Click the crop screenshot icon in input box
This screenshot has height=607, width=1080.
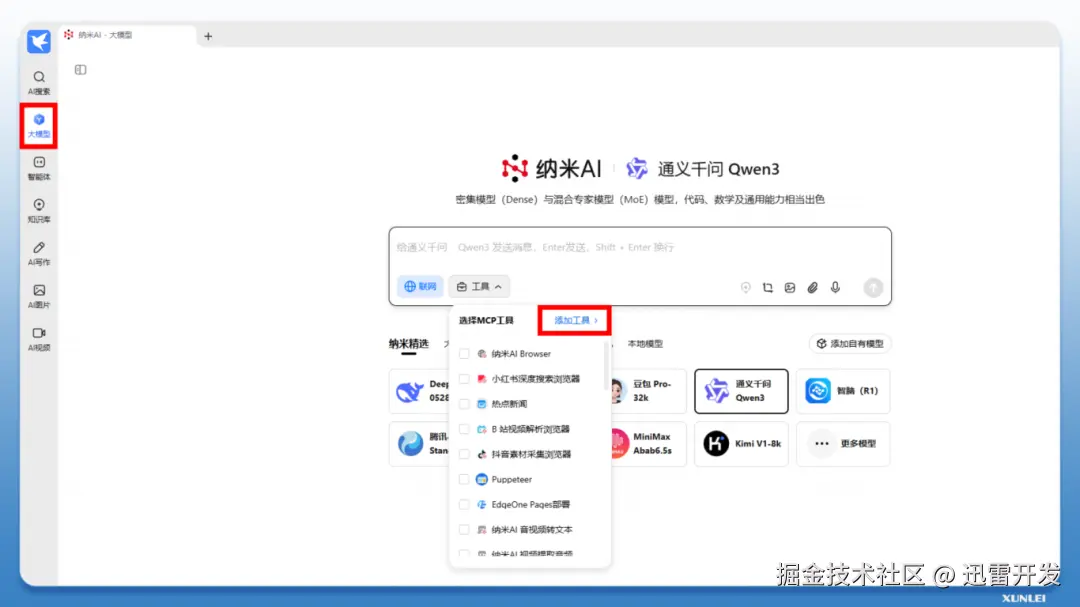tap(767, 287)
